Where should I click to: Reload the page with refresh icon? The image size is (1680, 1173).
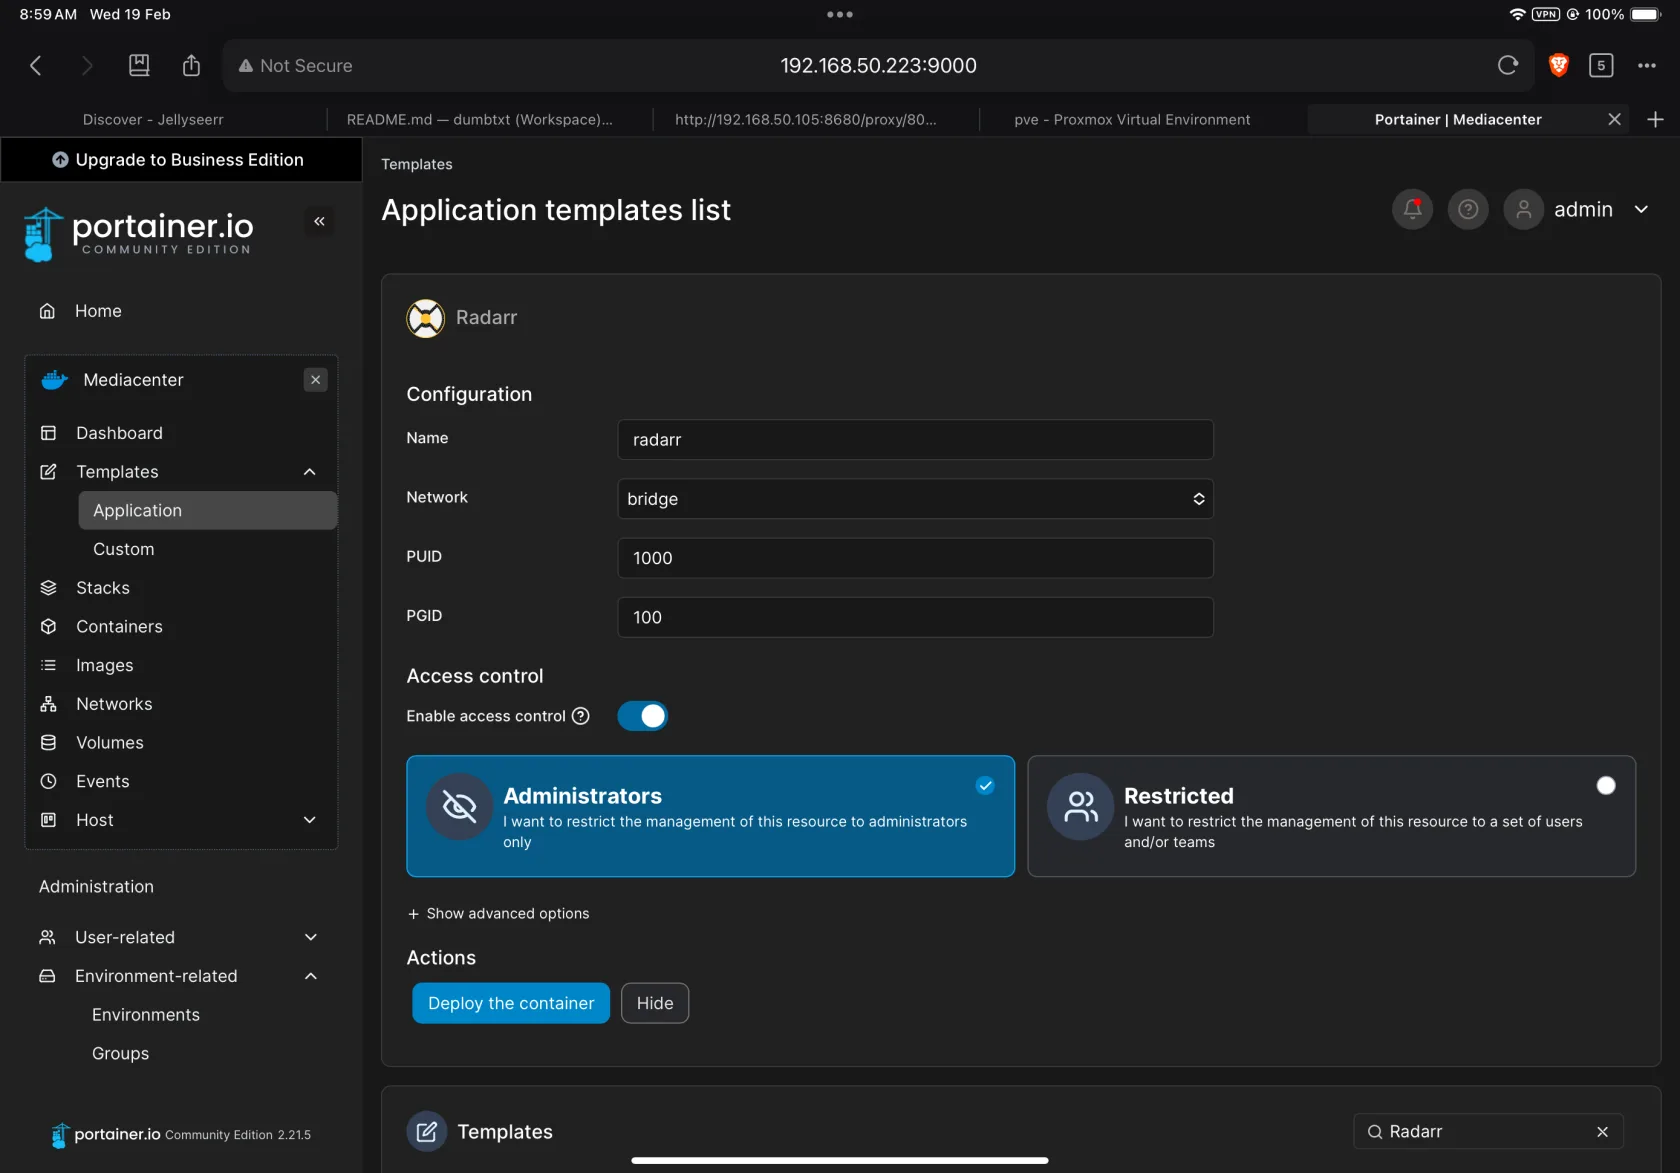[1508, 66]
